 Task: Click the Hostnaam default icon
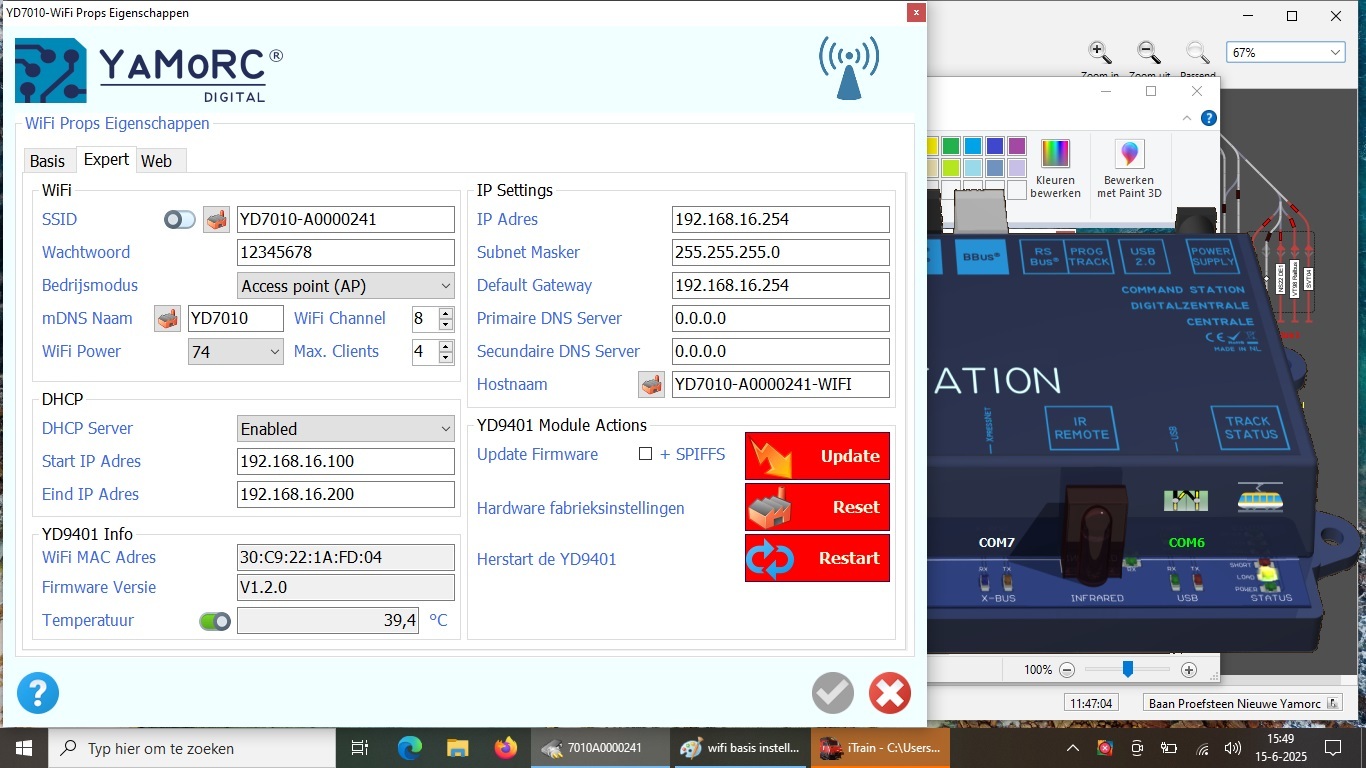pyautogui.click(x=651, y=384)
